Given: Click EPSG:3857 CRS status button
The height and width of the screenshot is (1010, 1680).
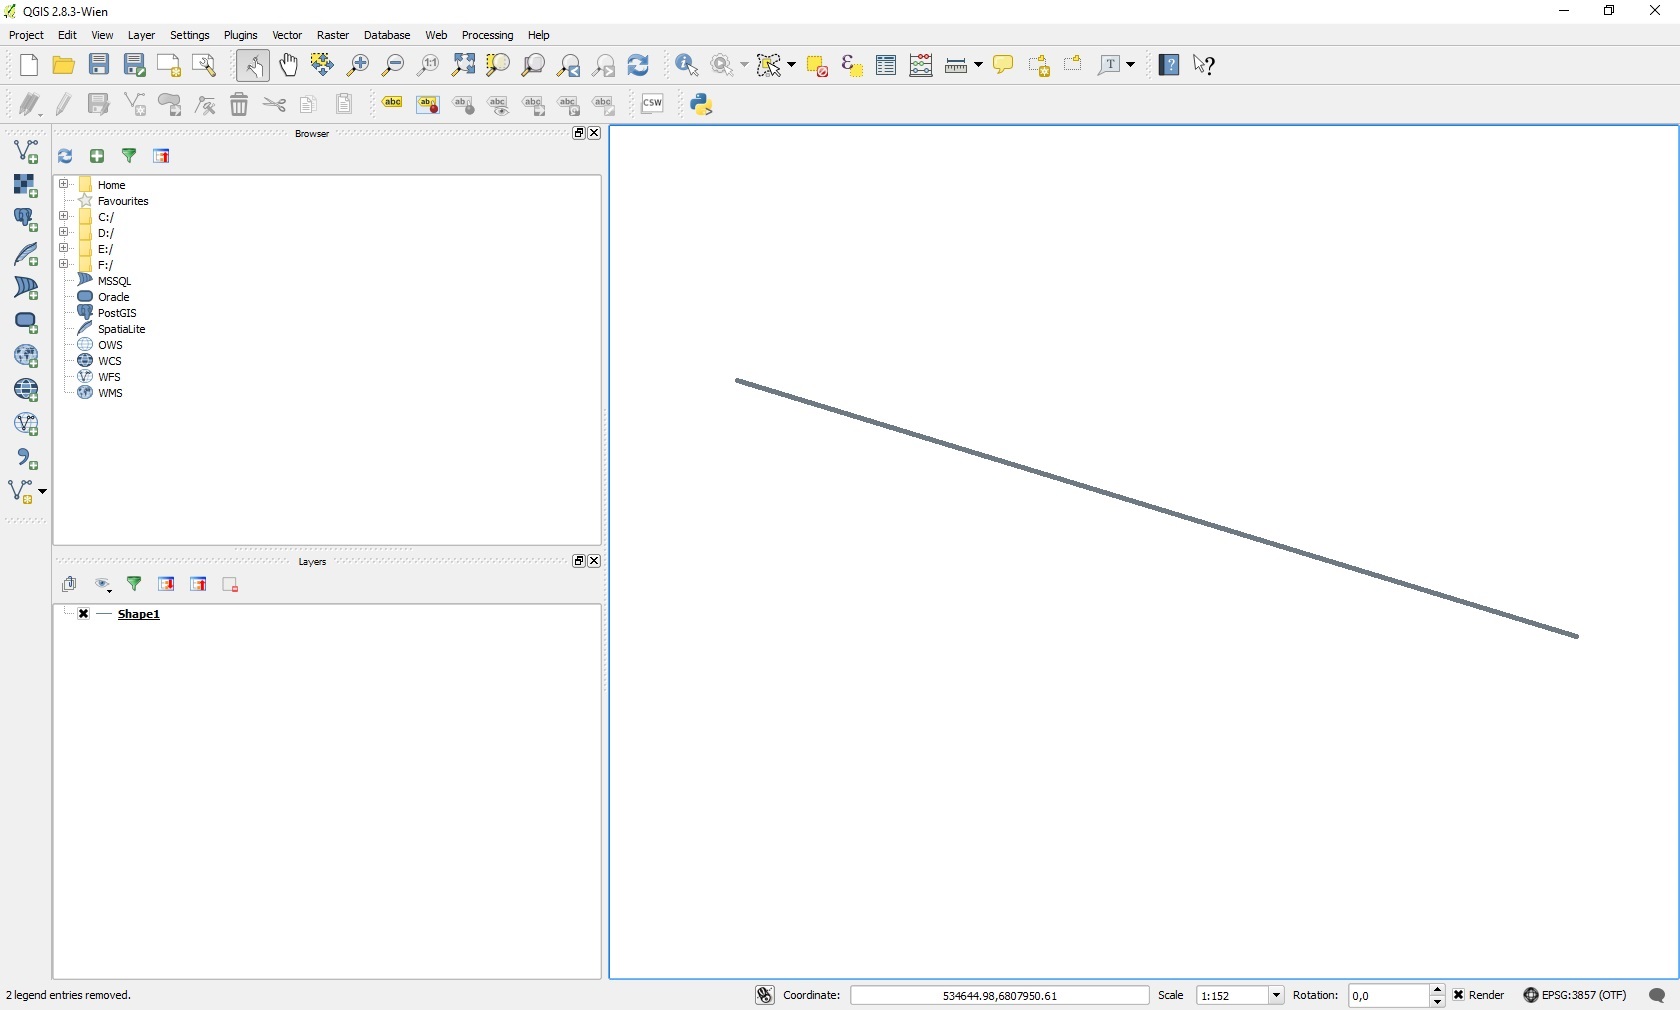Looking at the screenshot, I should point(1575,995).
